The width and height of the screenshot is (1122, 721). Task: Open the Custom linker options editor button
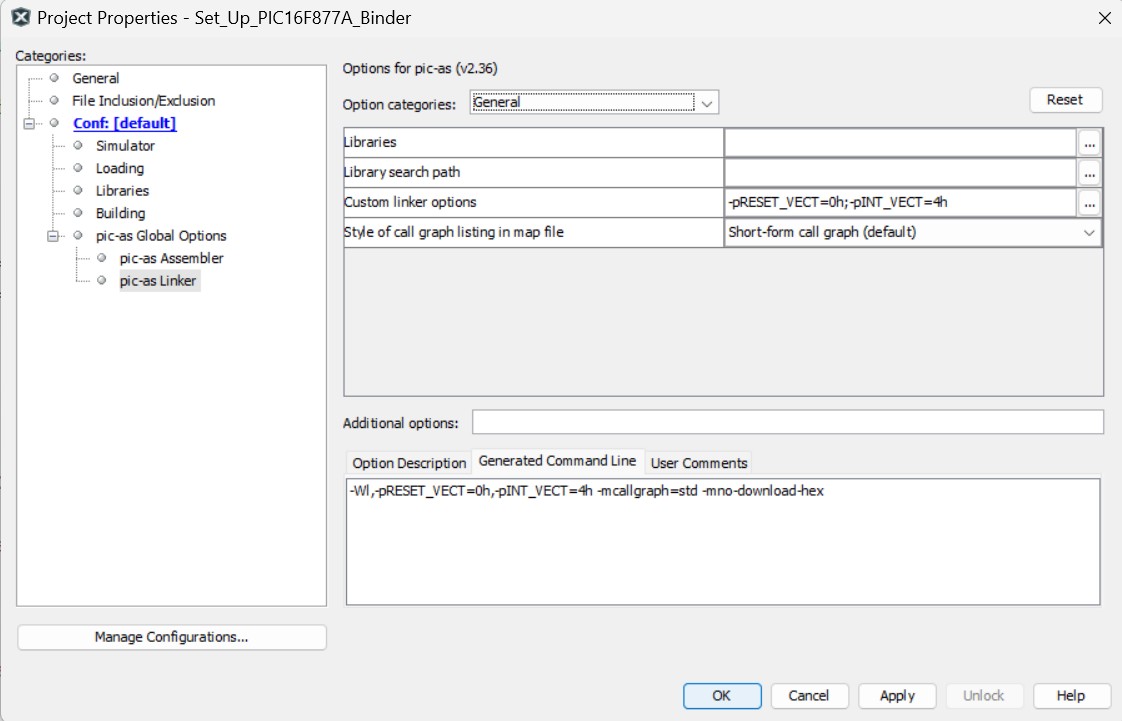[1089, 203]
